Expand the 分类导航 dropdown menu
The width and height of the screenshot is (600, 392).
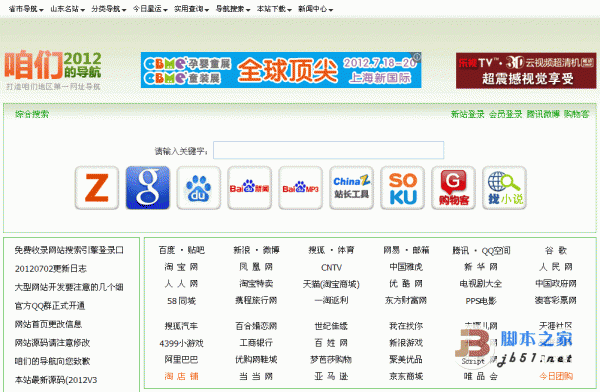click(109, 9)
